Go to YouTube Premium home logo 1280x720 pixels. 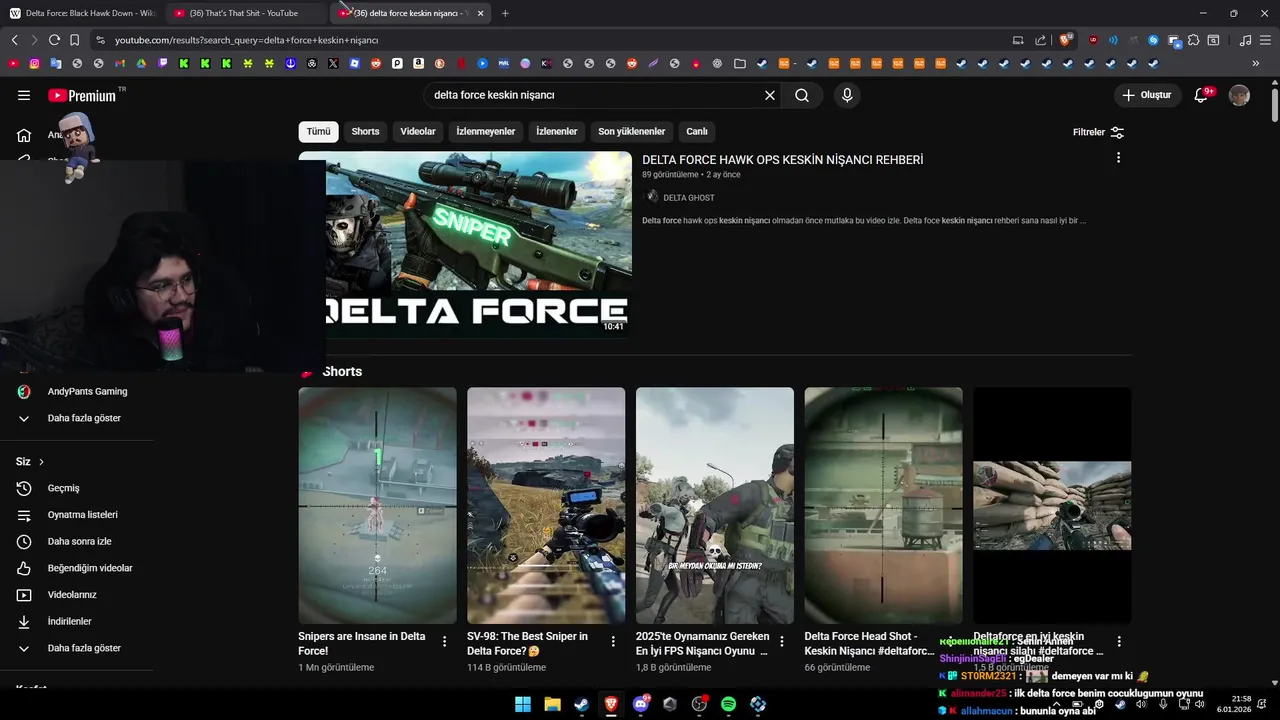(x=82, y=96)
